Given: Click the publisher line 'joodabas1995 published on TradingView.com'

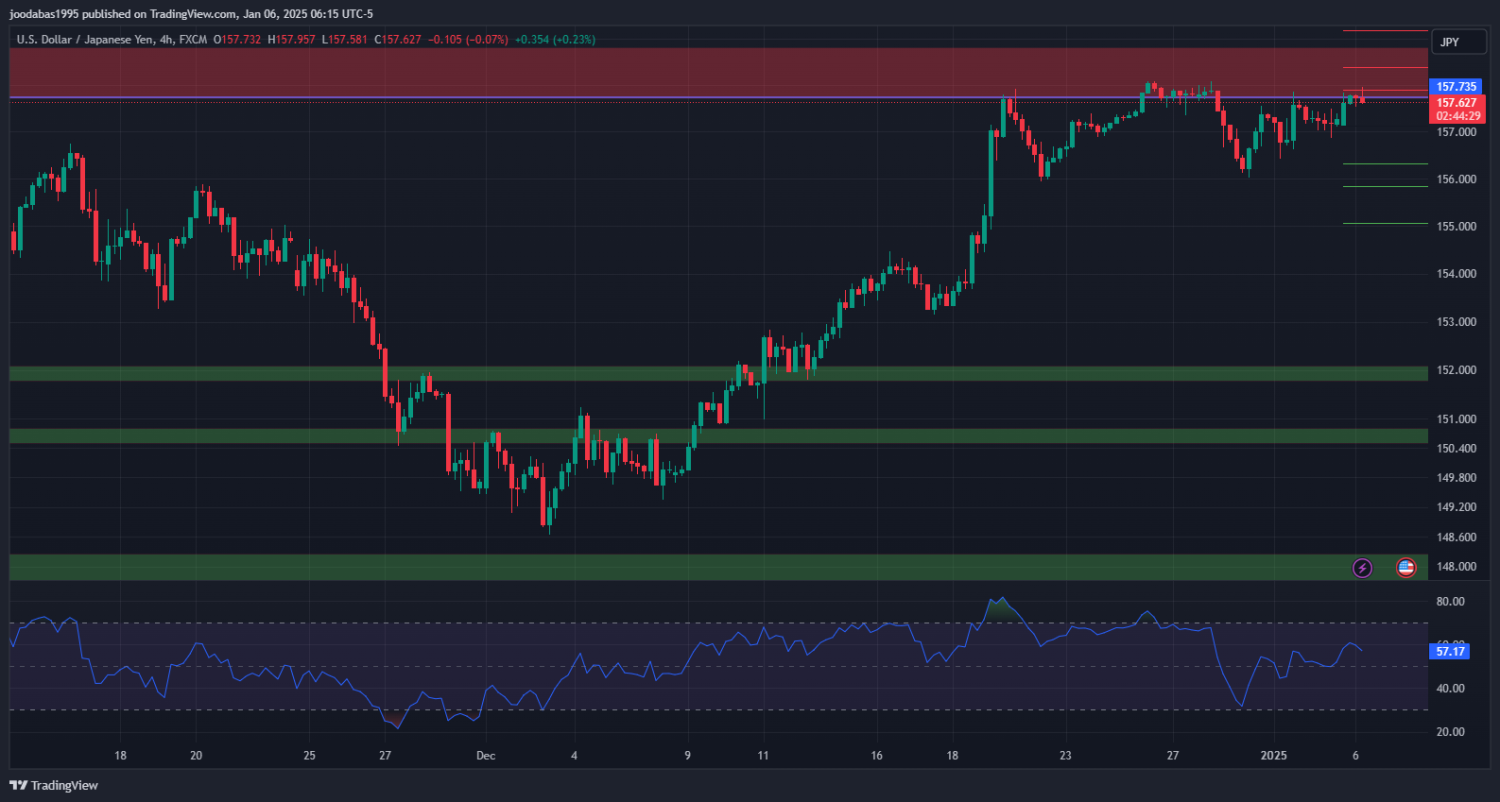Looking at the screenshot, I should 124,14.
